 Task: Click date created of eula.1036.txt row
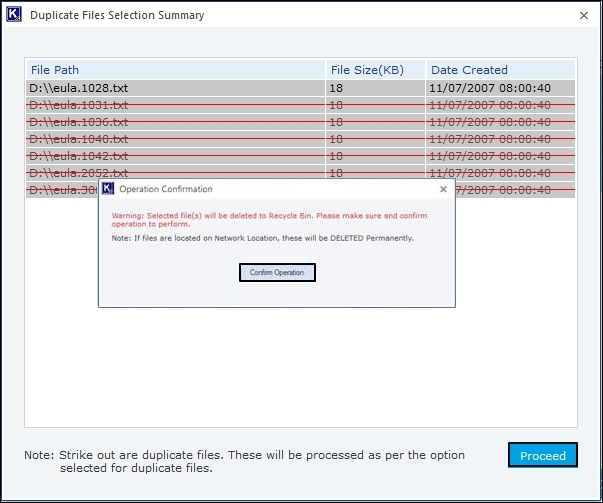490,122
